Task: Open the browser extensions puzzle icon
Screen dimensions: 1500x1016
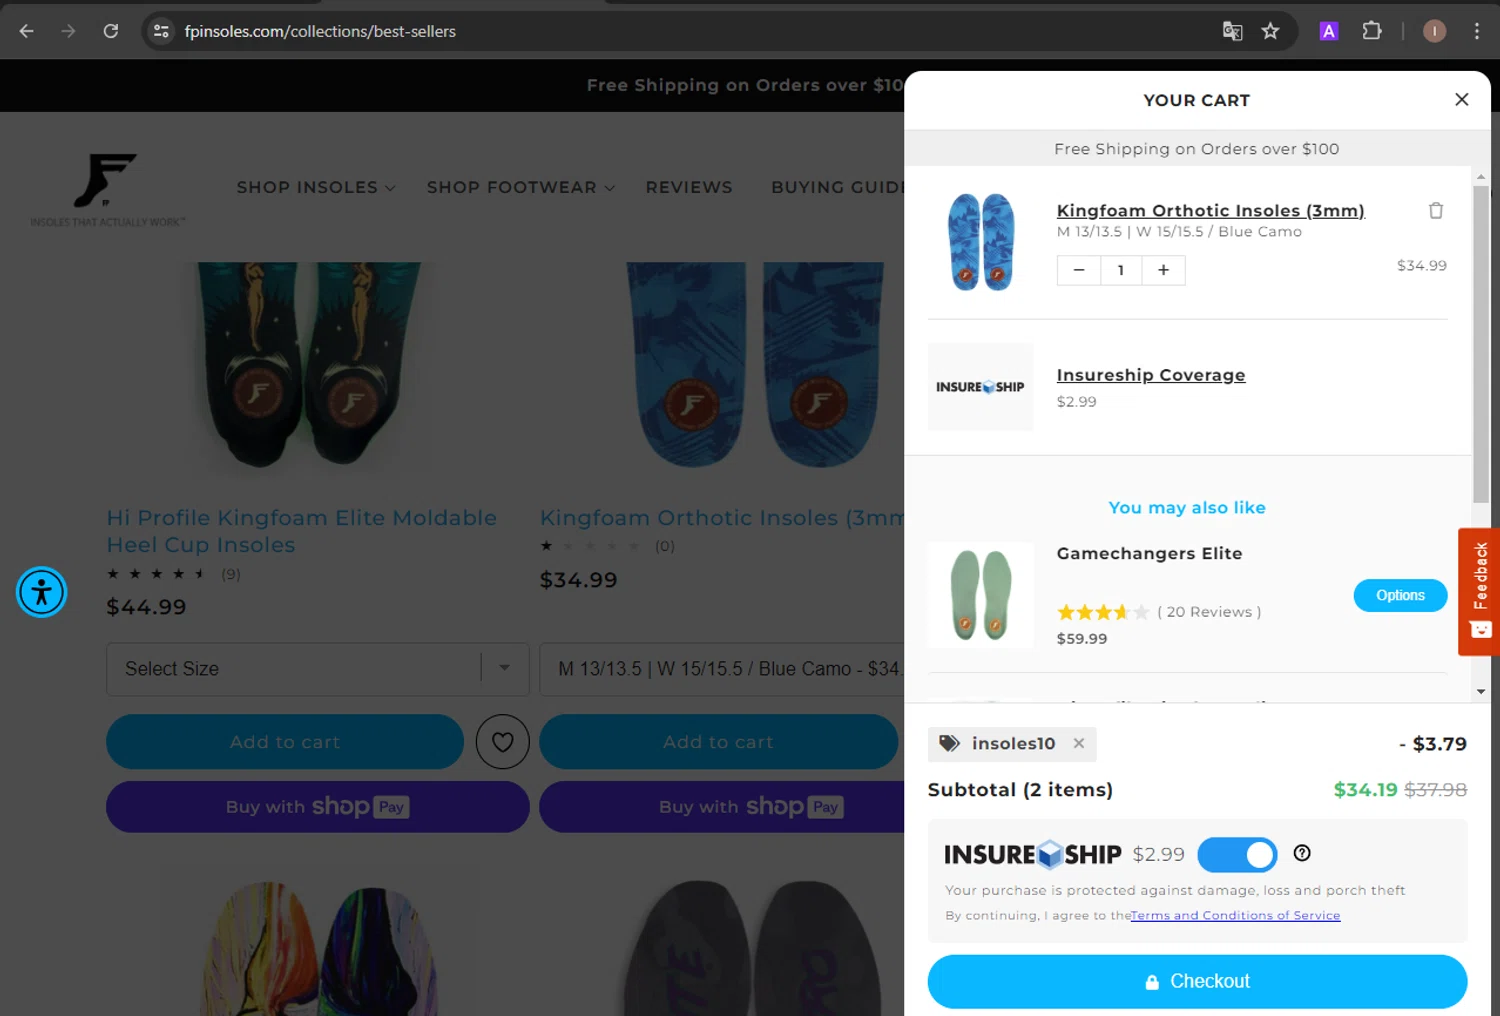Action: [x=1372, y=31]
